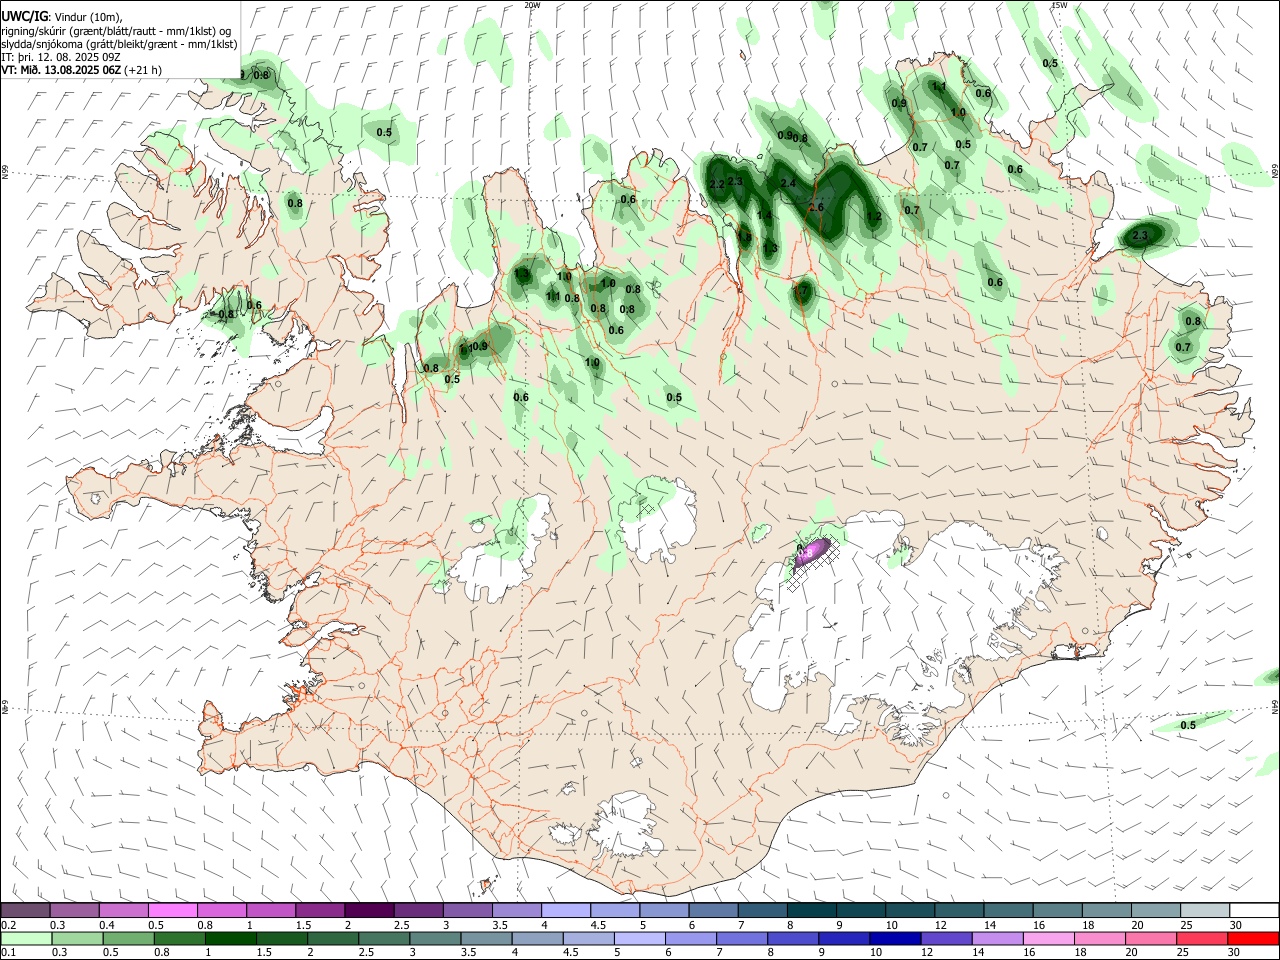Click the IT: þri. 12. 08. 2025 09Z line
This screenshot has width=1280, height=960.
tap(60, 57)
